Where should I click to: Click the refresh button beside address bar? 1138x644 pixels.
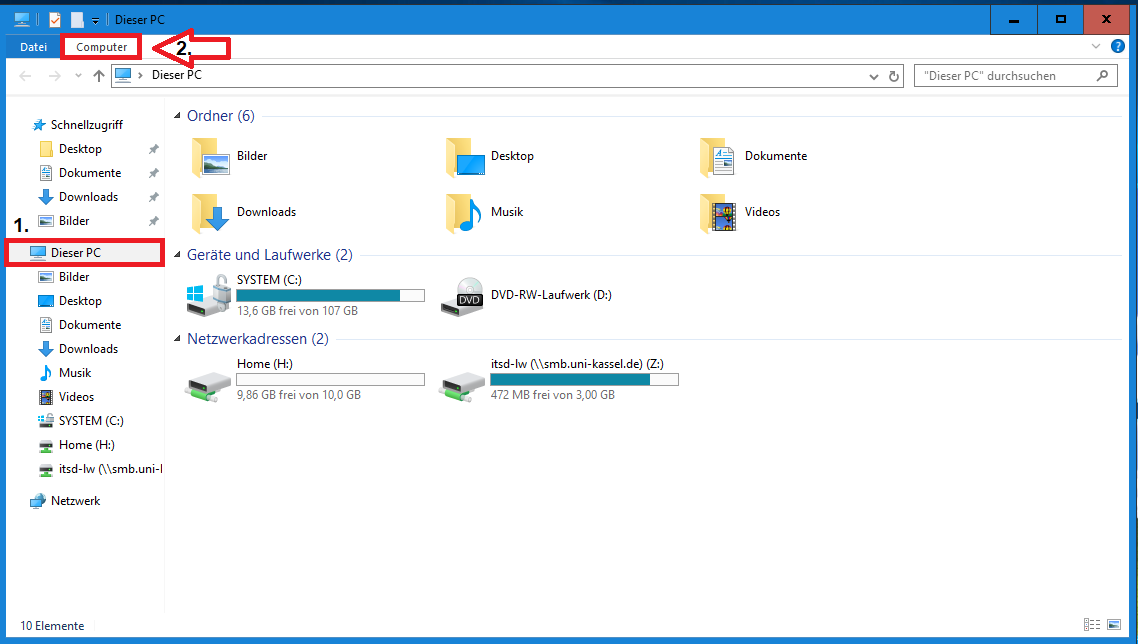tap(895, 76)
